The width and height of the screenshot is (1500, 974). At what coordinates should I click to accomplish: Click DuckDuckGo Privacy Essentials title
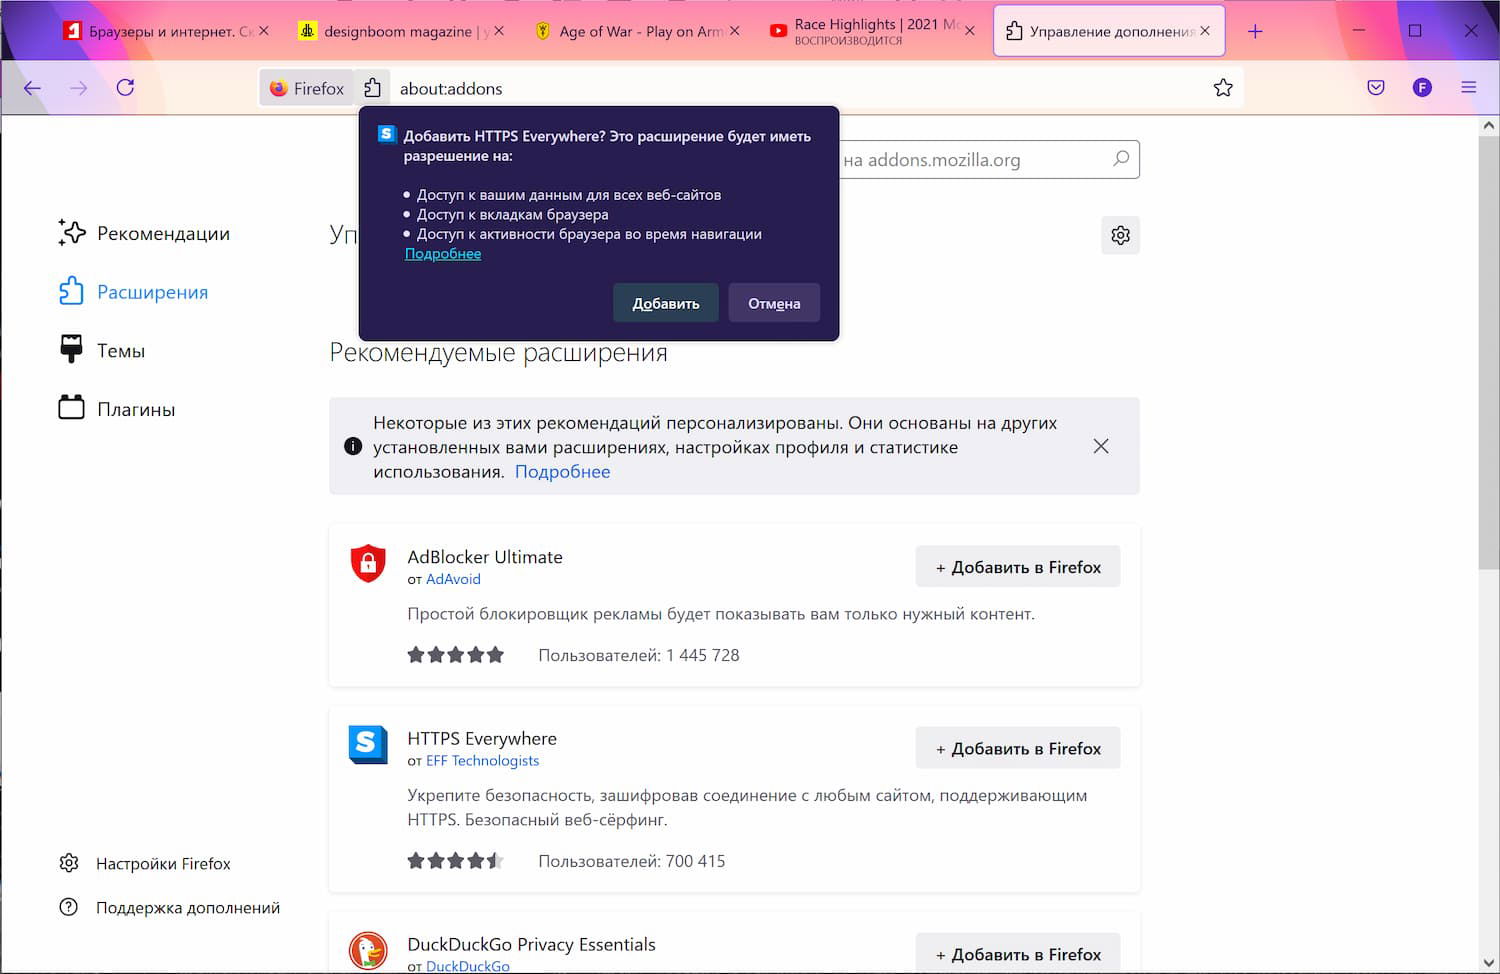(531, 944)
